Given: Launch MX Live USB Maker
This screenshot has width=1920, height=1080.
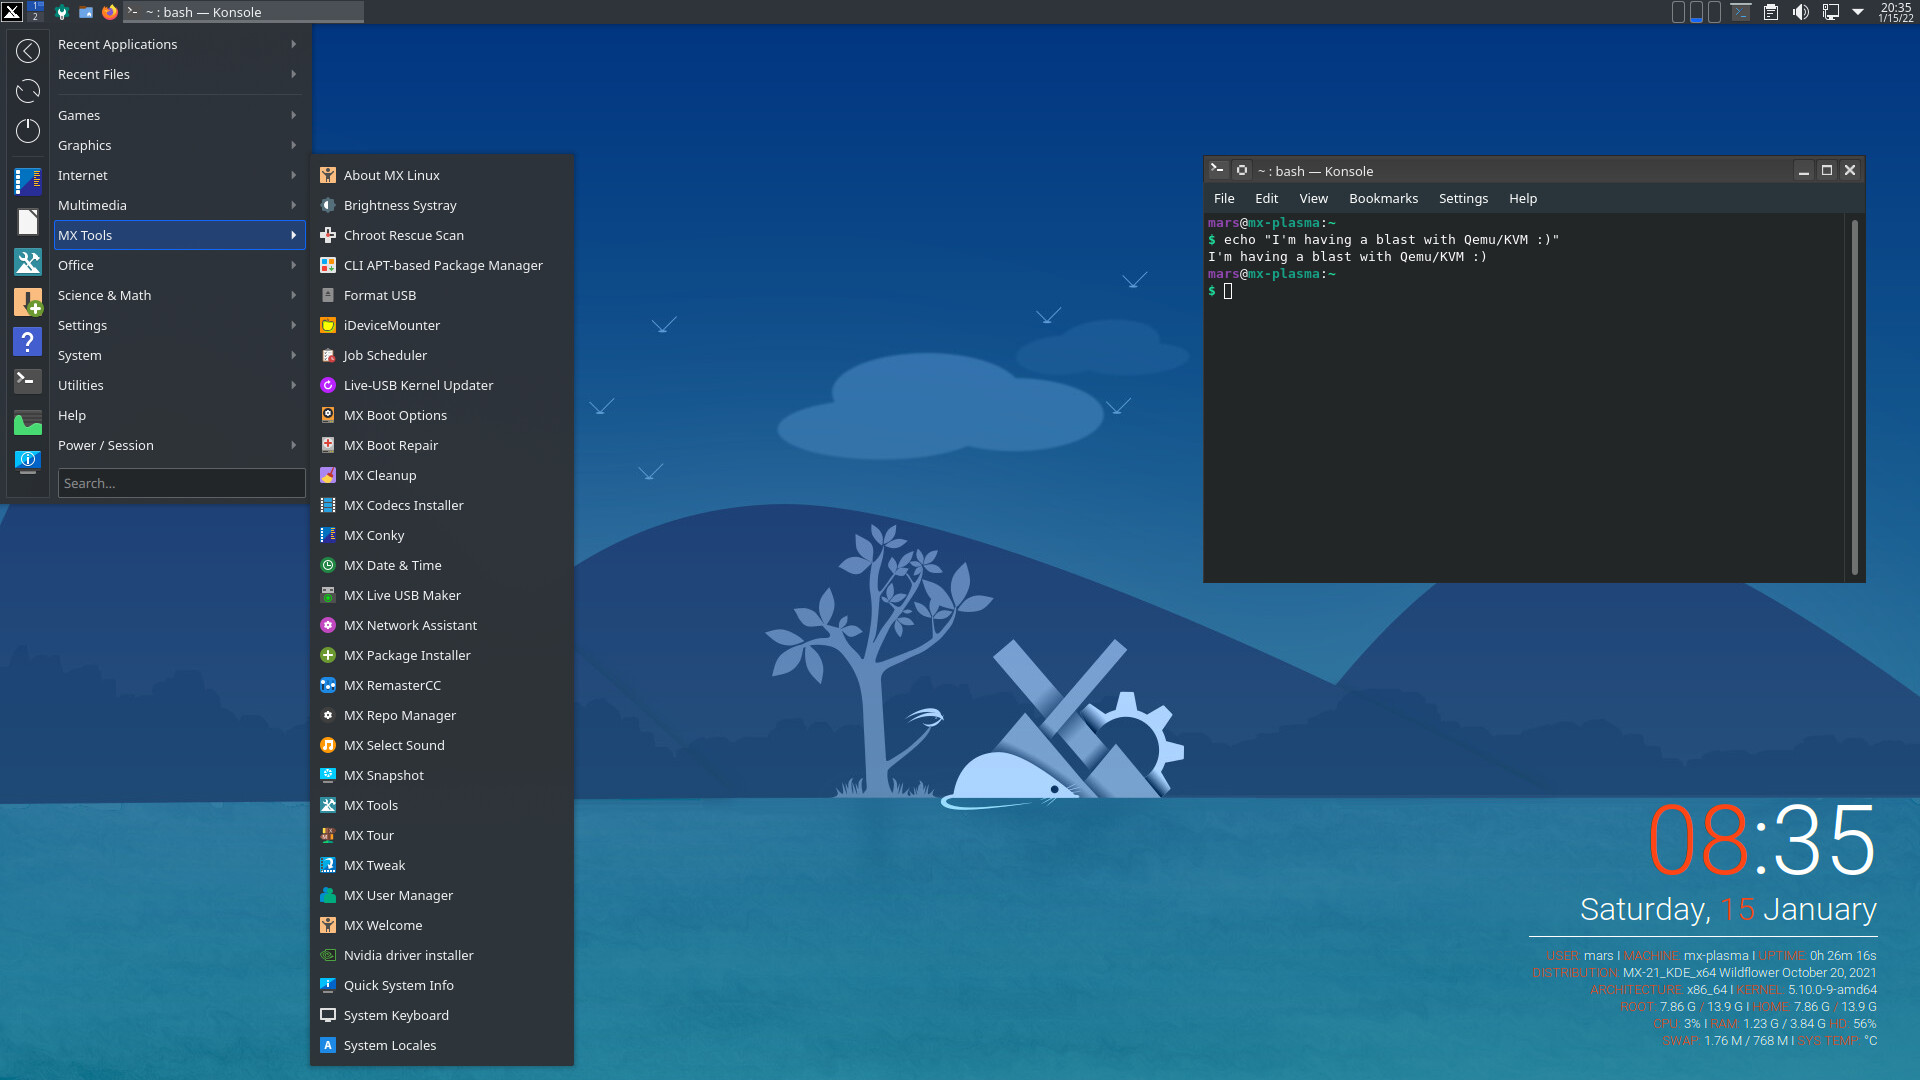Looking at the screenshot, I should pyautogui.click(x=441, y=595).
